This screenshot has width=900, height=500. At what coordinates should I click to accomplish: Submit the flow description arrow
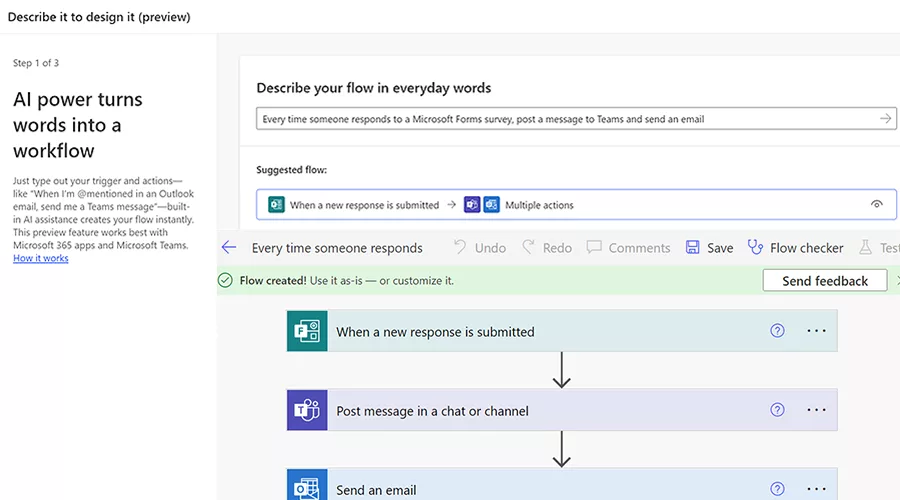pos(885,119)
